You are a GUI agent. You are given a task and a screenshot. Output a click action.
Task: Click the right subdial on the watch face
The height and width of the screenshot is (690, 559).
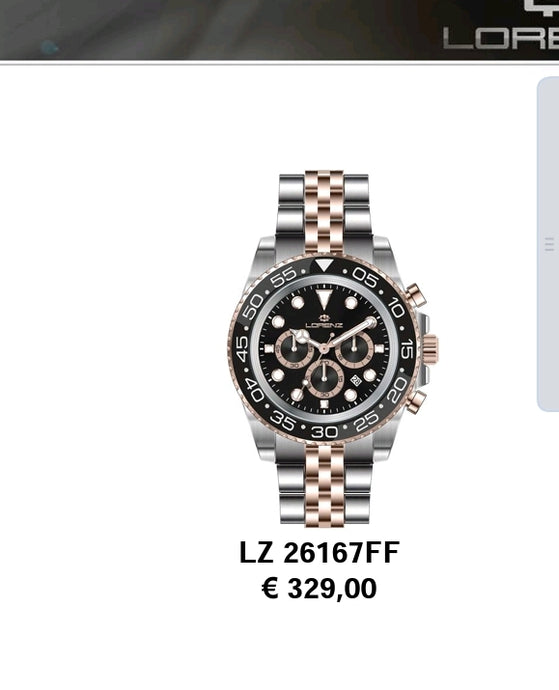tap(354, 349)
